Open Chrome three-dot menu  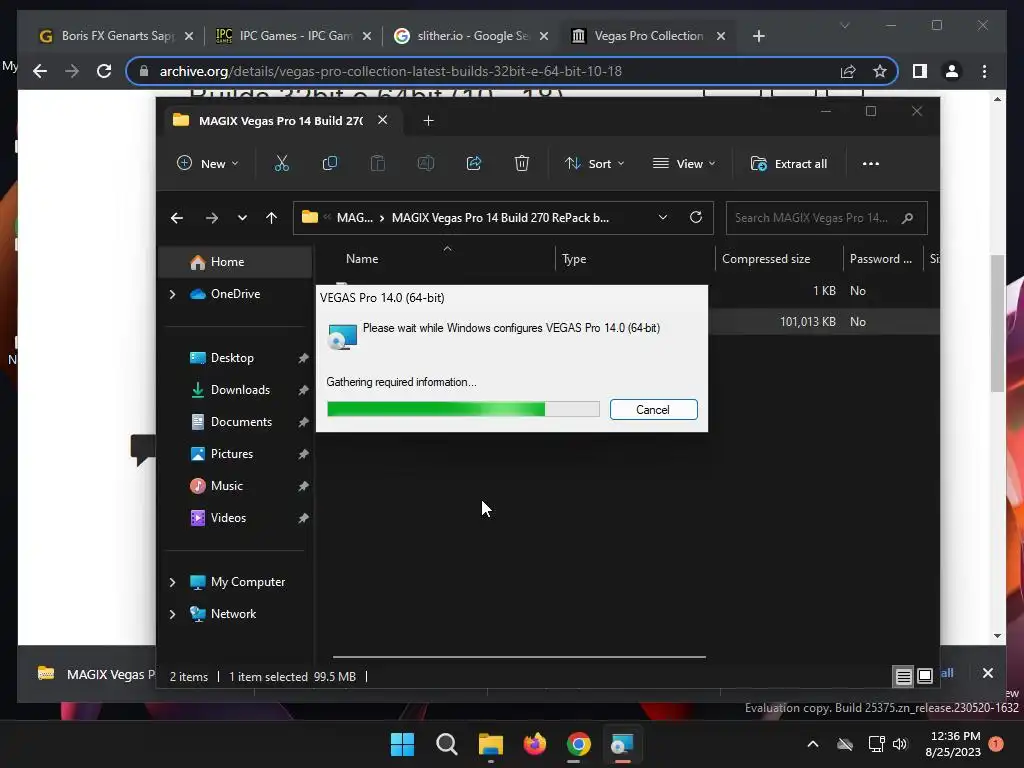tap(984, 71)
